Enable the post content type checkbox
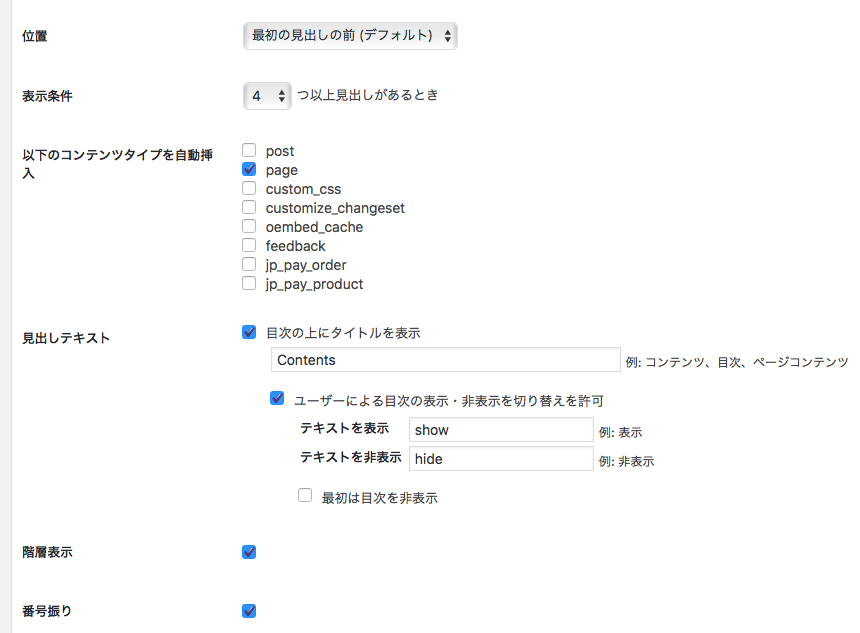The height and width of the screenshot is (633, 860). pos(250,151)
